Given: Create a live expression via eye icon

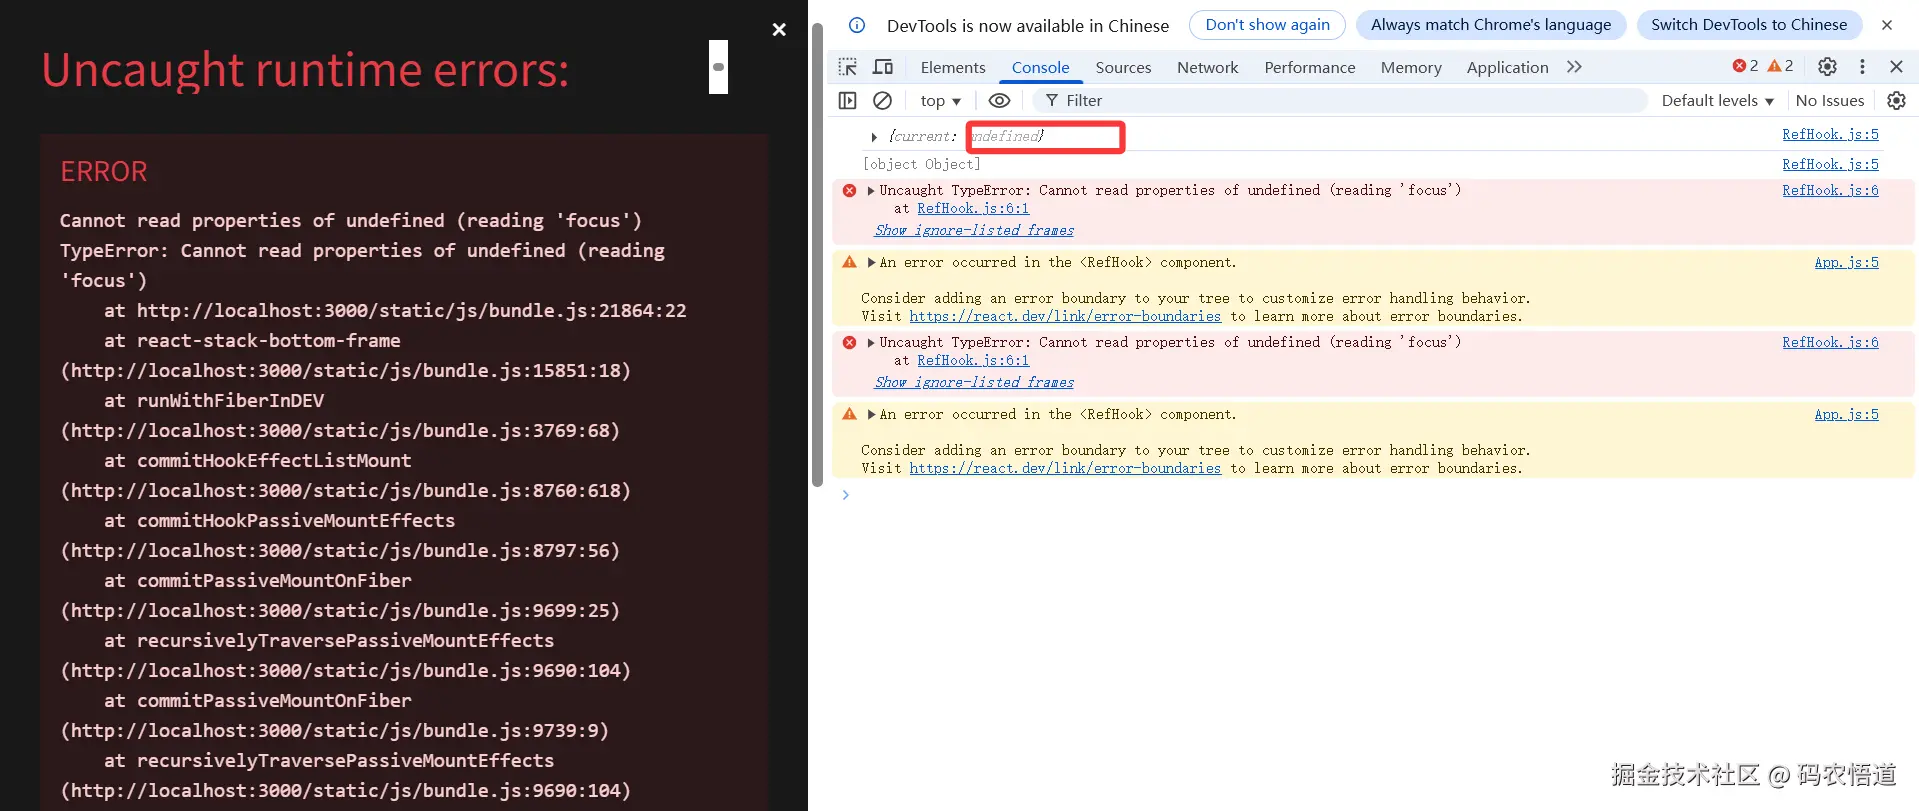Looking at the screenshot, I should pos(999,100).
